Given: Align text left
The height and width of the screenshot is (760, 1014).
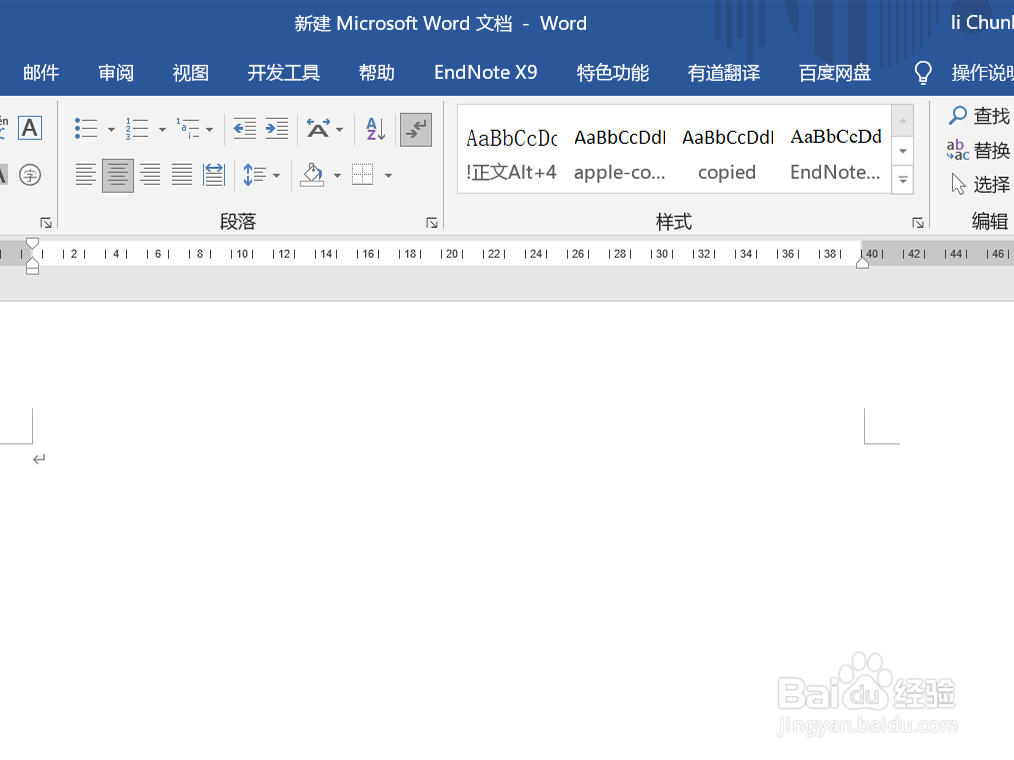Looking at the screenshot, I should click(85, 175).
